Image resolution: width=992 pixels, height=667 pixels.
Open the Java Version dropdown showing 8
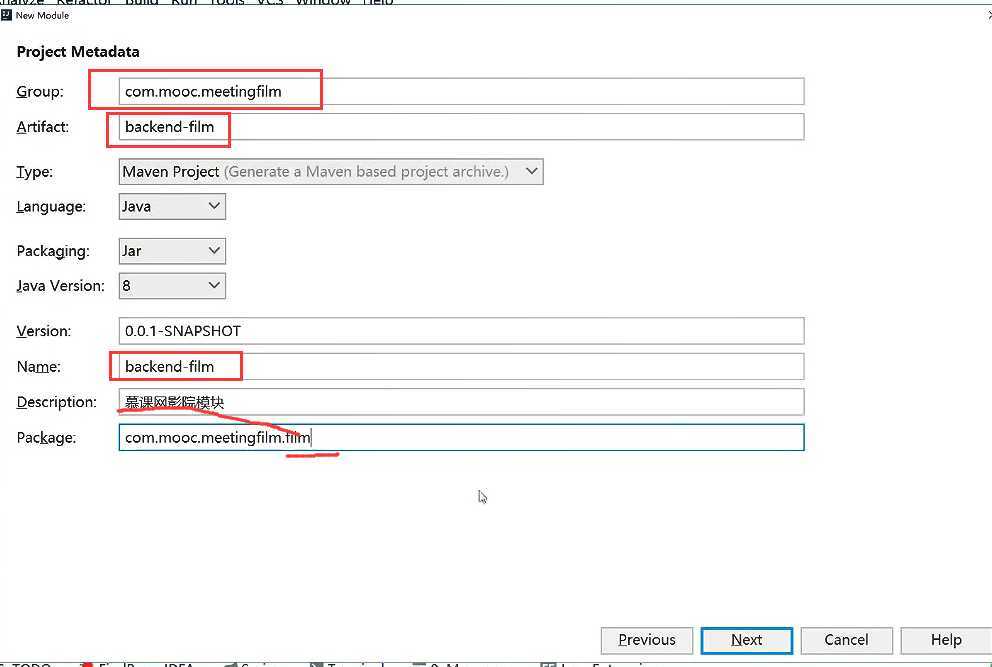(x=172, y=285)
